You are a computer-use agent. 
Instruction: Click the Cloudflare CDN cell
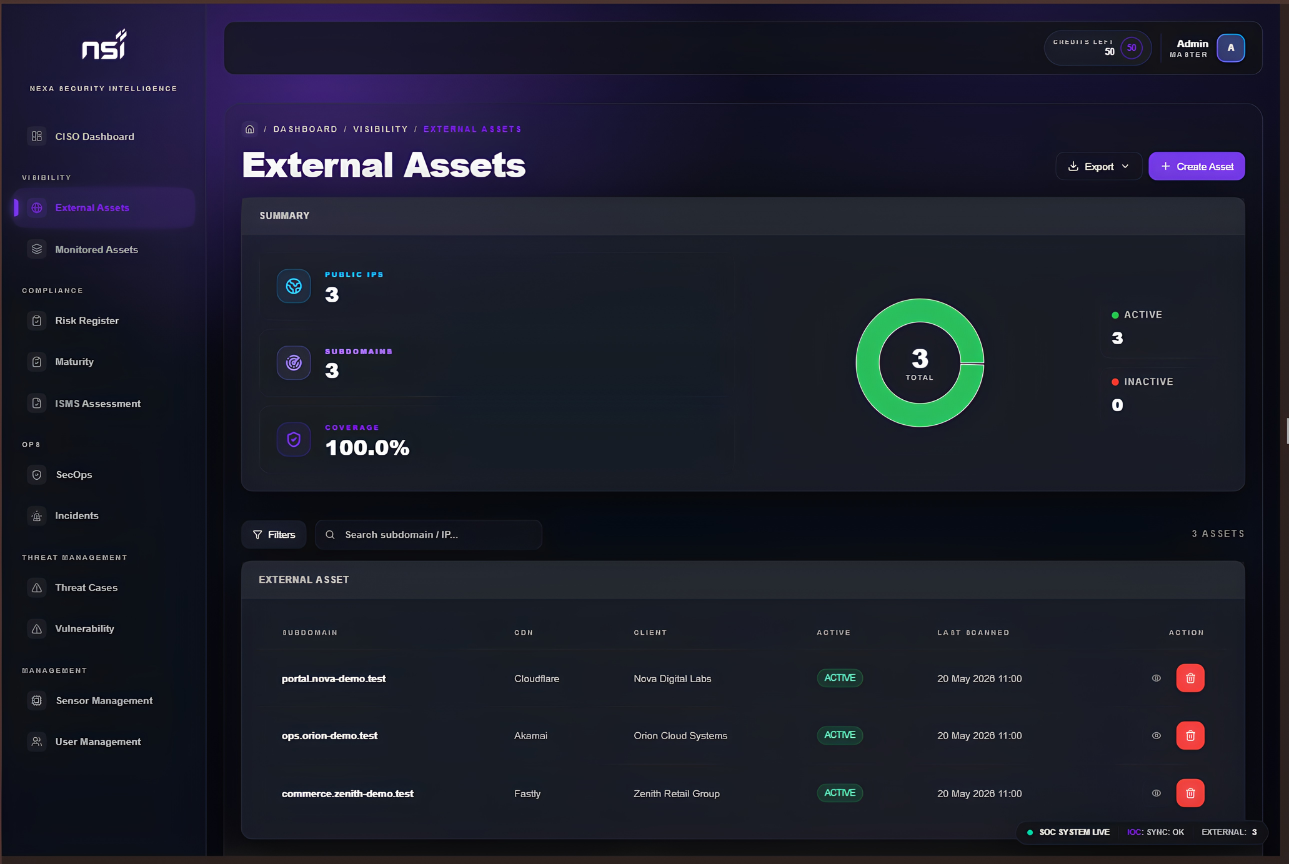click(x=537, y=679)
